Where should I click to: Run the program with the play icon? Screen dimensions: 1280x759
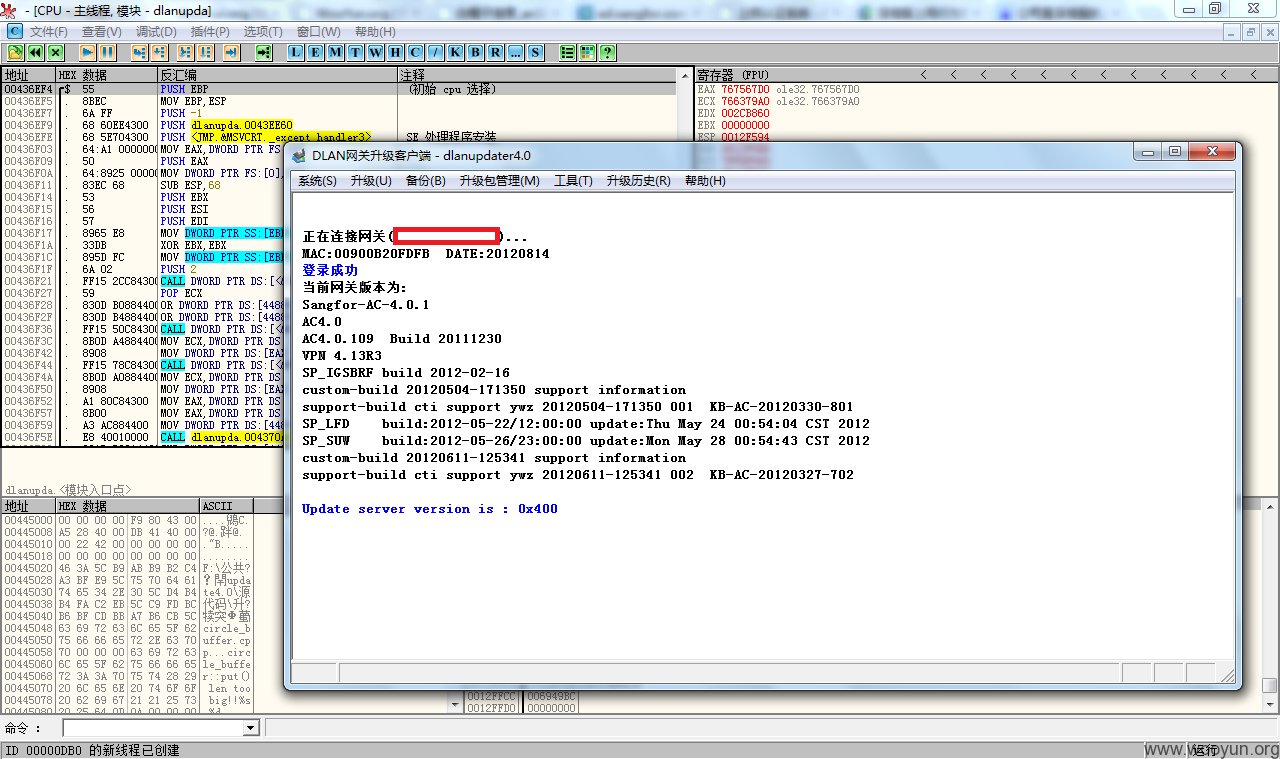[87, 52]
